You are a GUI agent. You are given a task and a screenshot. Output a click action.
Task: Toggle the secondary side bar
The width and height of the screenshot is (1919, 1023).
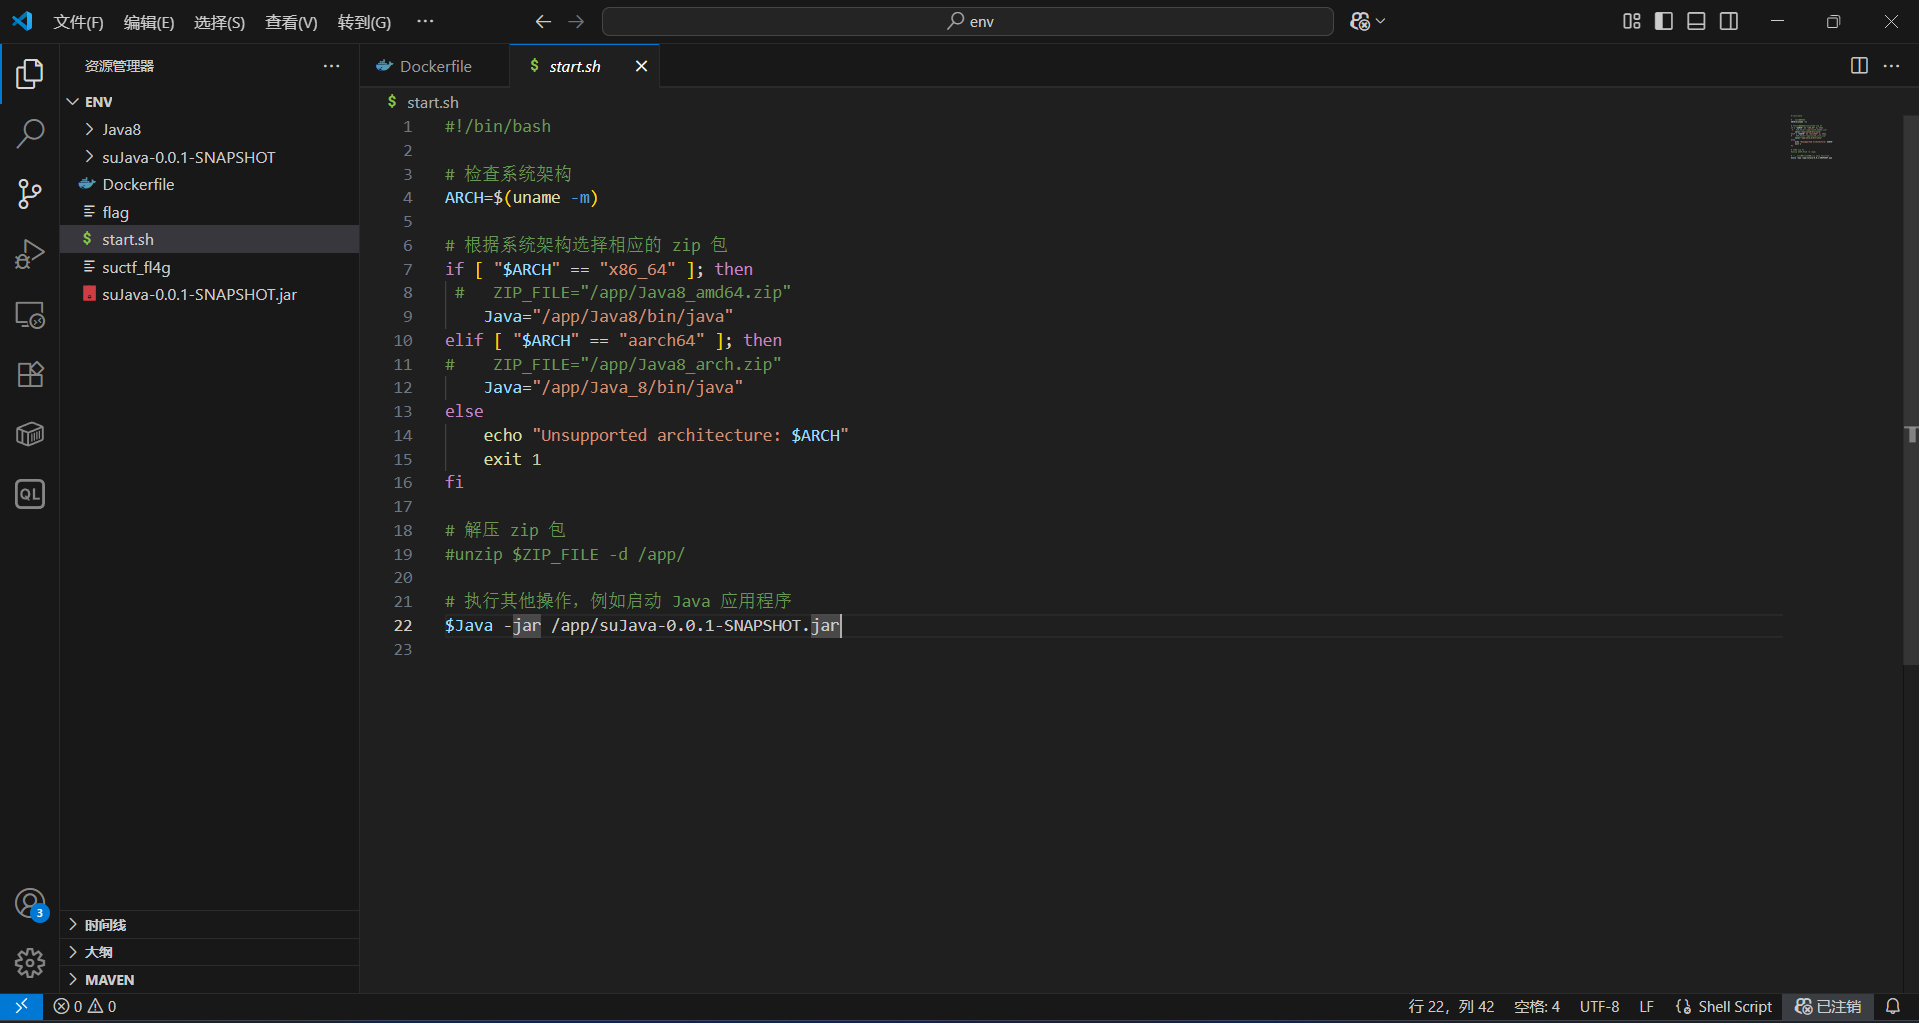pos(1729,21)
